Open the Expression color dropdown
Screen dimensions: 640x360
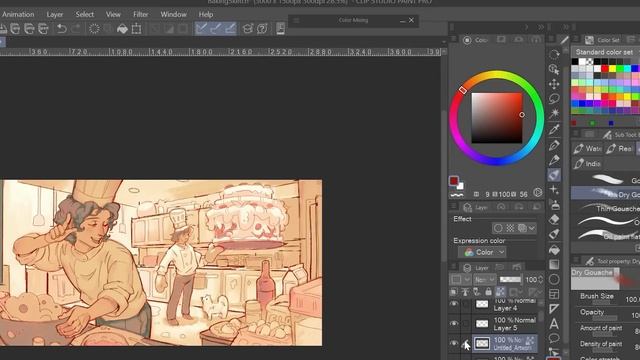click(482, 252)
